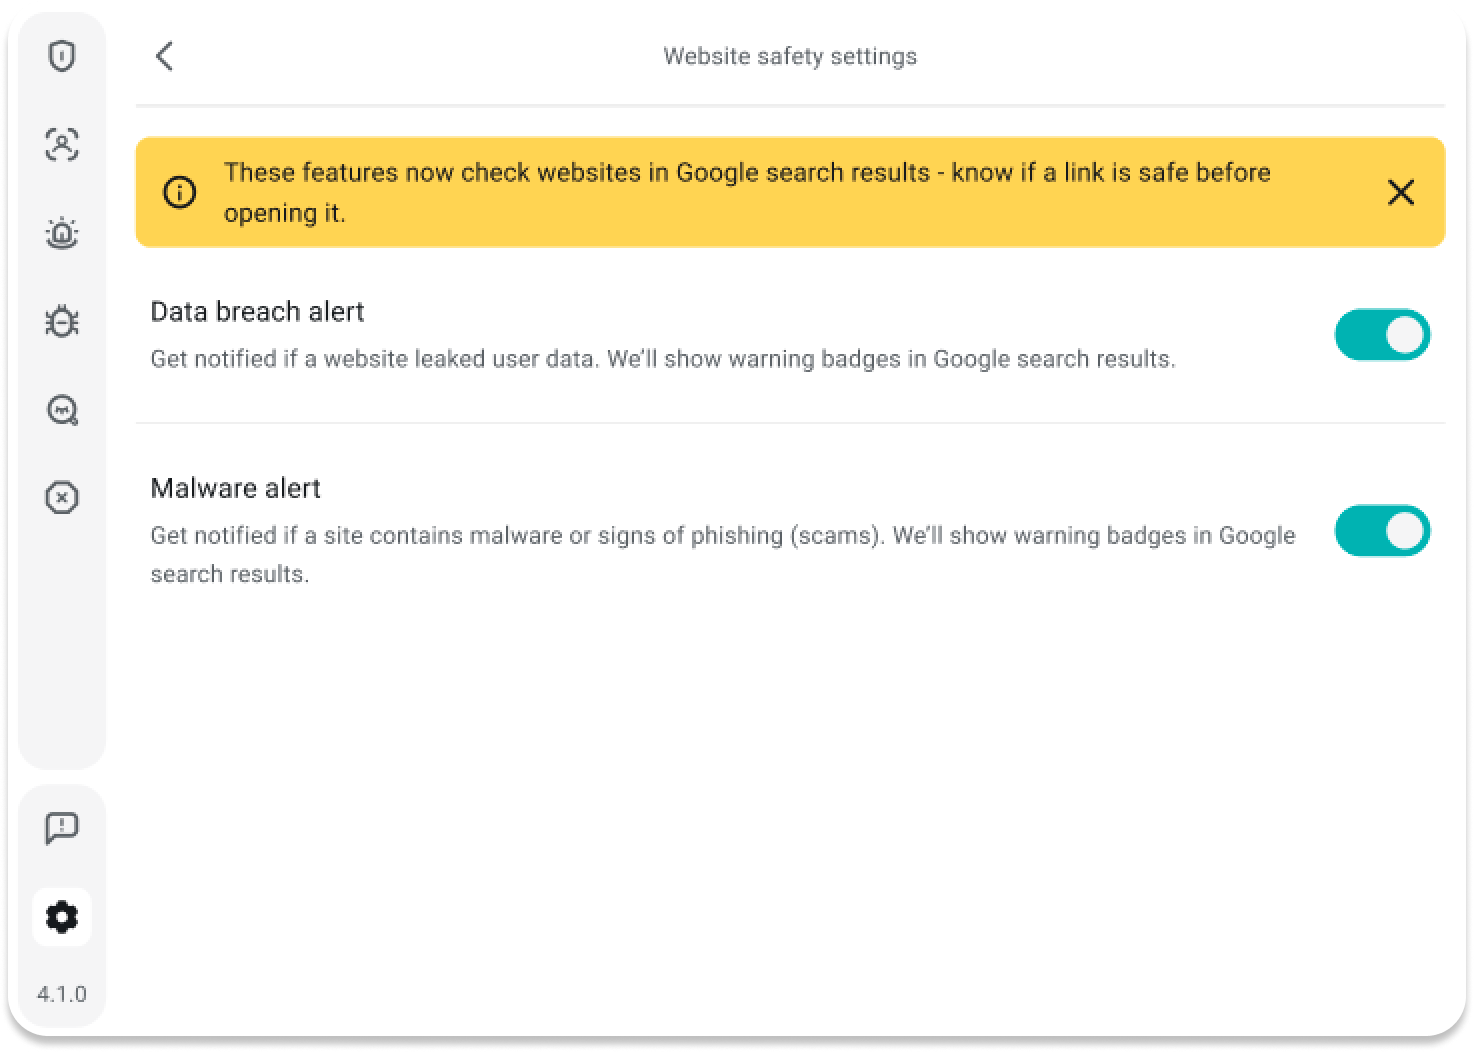The image size is (1474, 1052).
Task: Click the info icon in yellow banner
Action: [180, 192]
